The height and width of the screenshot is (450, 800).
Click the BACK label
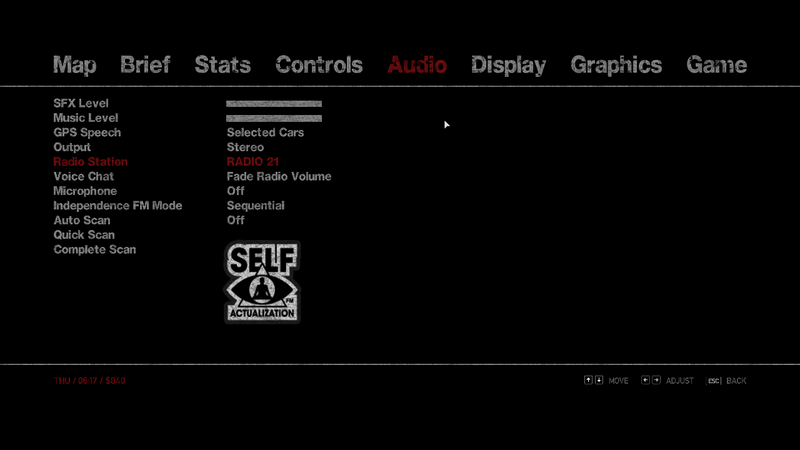[x=736, y=381]
